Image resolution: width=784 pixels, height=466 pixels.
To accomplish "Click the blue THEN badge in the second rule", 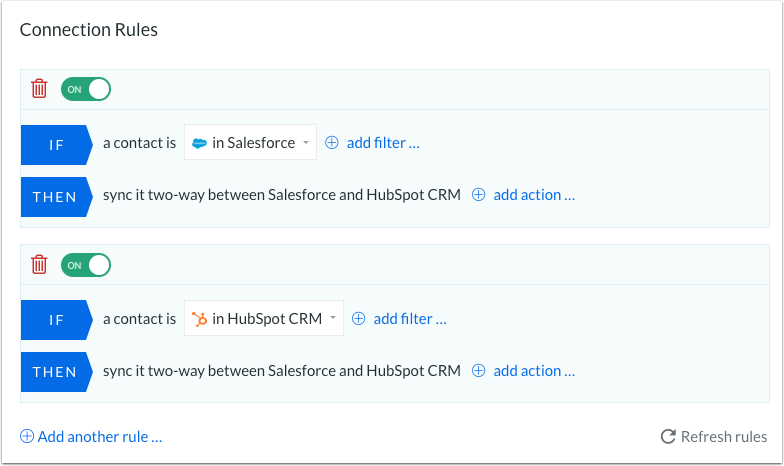I will point(55,372).
